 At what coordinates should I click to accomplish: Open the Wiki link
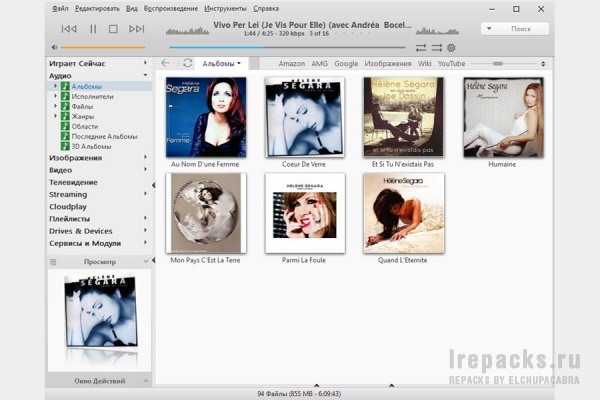[x=424, y=64]
